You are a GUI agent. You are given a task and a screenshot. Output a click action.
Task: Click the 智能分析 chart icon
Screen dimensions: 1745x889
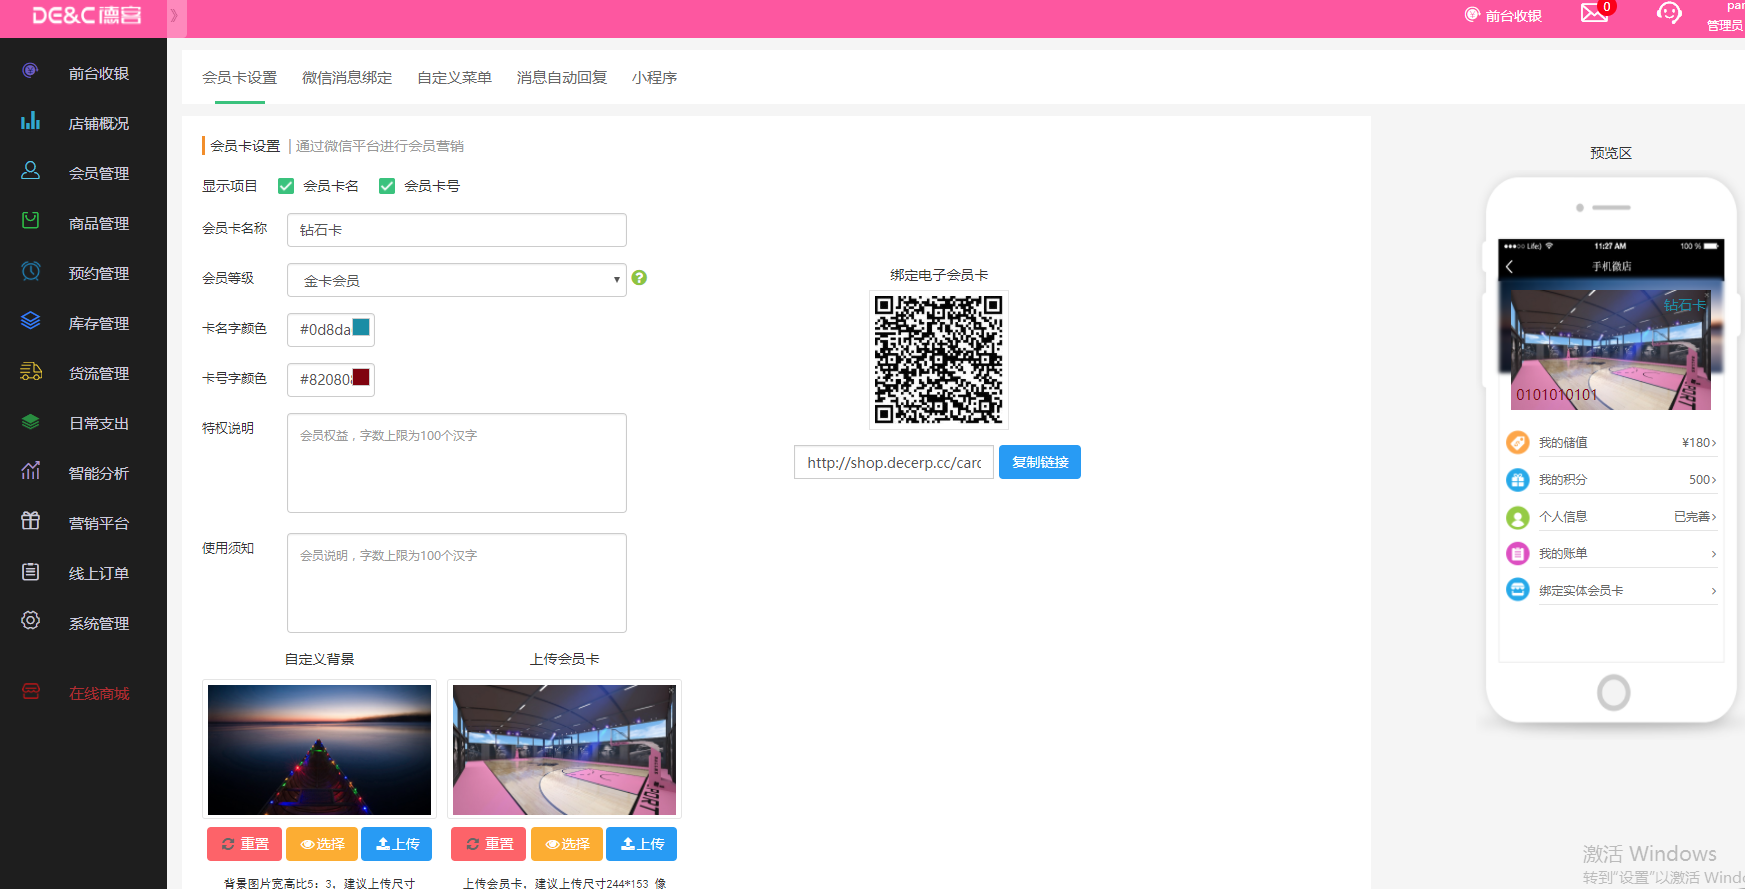30,471
